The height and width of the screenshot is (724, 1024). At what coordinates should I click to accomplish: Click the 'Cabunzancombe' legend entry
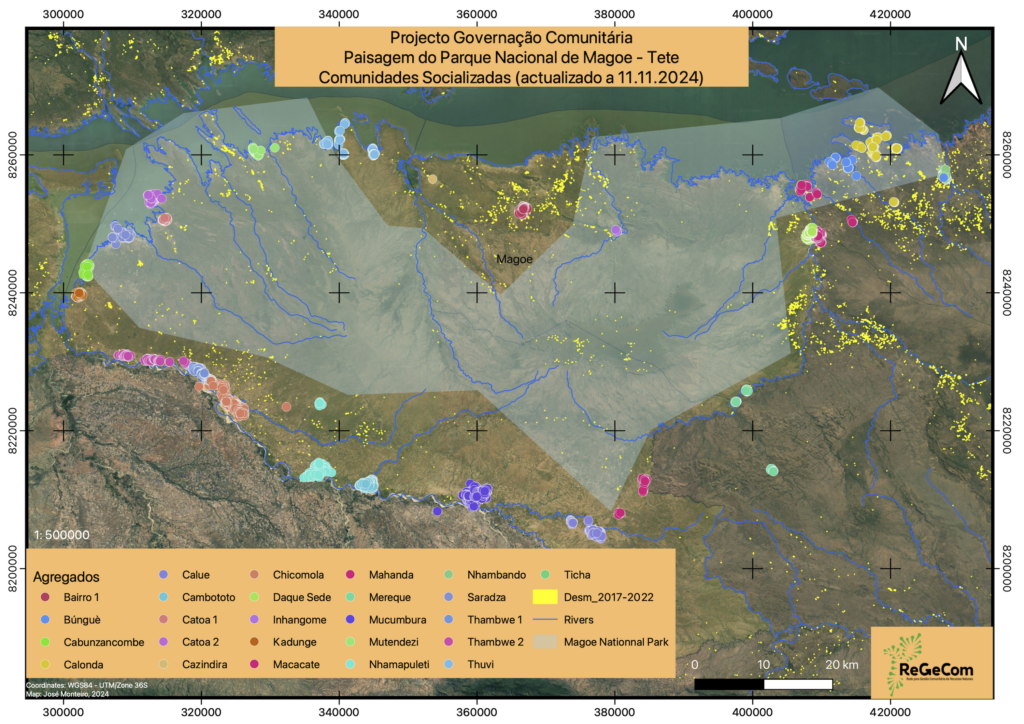92,642
